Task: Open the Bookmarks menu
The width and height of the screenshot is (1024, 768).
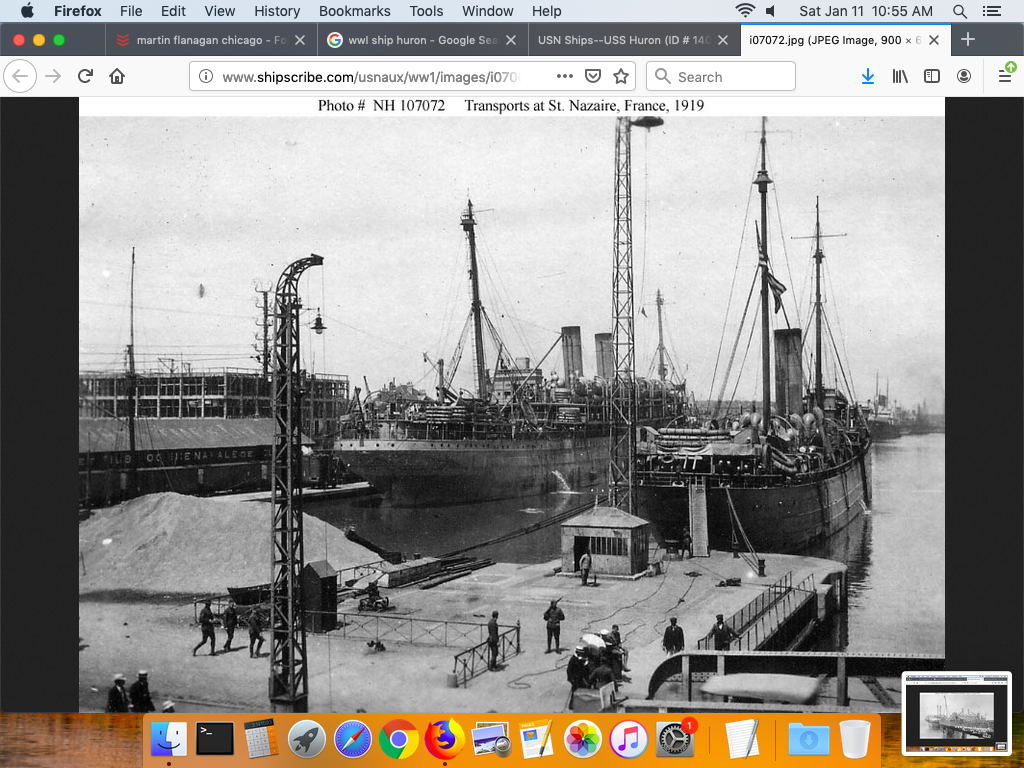Action: pos(354,11)
